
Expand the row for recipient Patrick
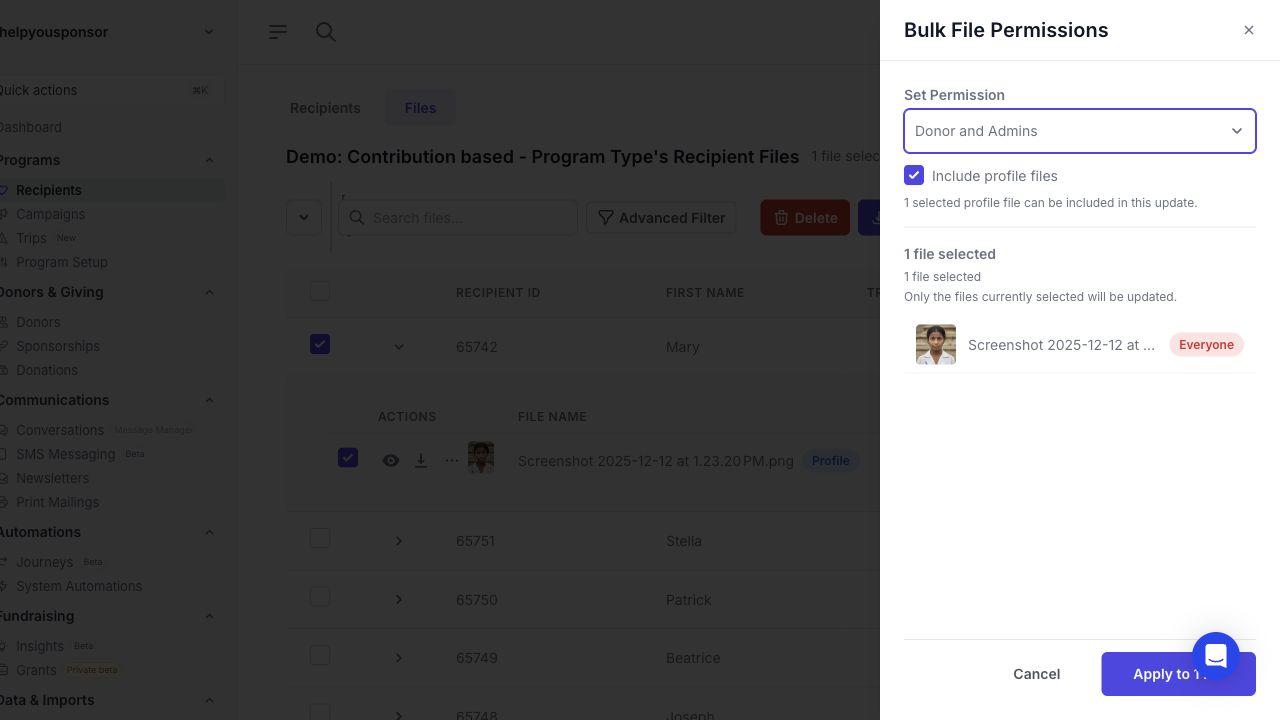pos(399,600)
